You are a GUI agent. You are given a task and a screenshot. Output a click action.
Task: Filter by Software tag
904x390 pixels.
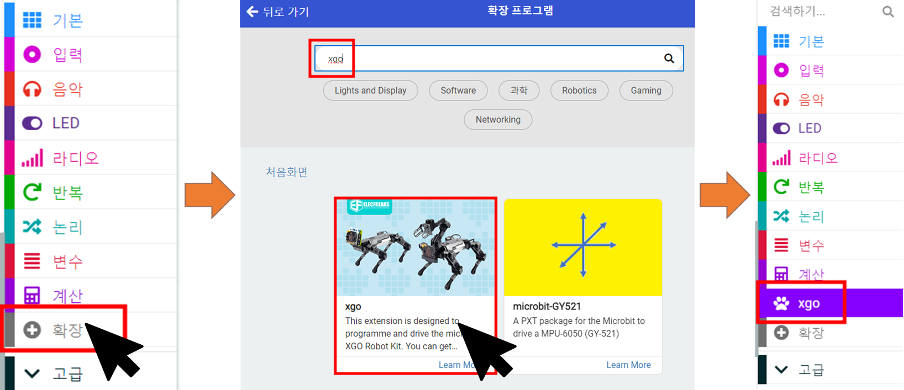click(x=458, y=91)
